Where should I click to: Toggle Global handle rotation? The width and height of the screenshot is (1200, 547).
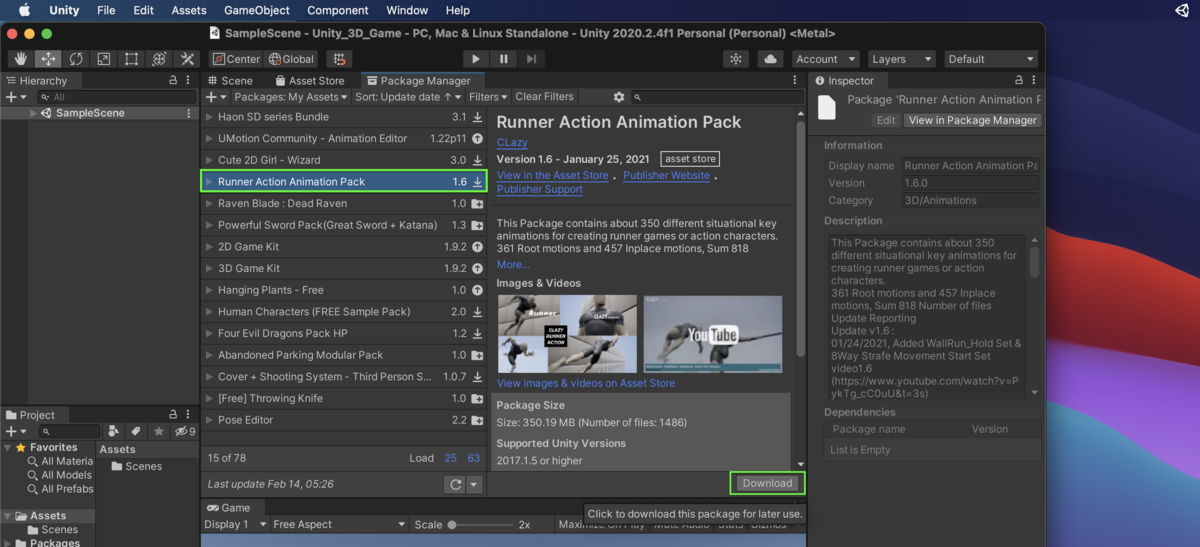(x=291, y=59)
